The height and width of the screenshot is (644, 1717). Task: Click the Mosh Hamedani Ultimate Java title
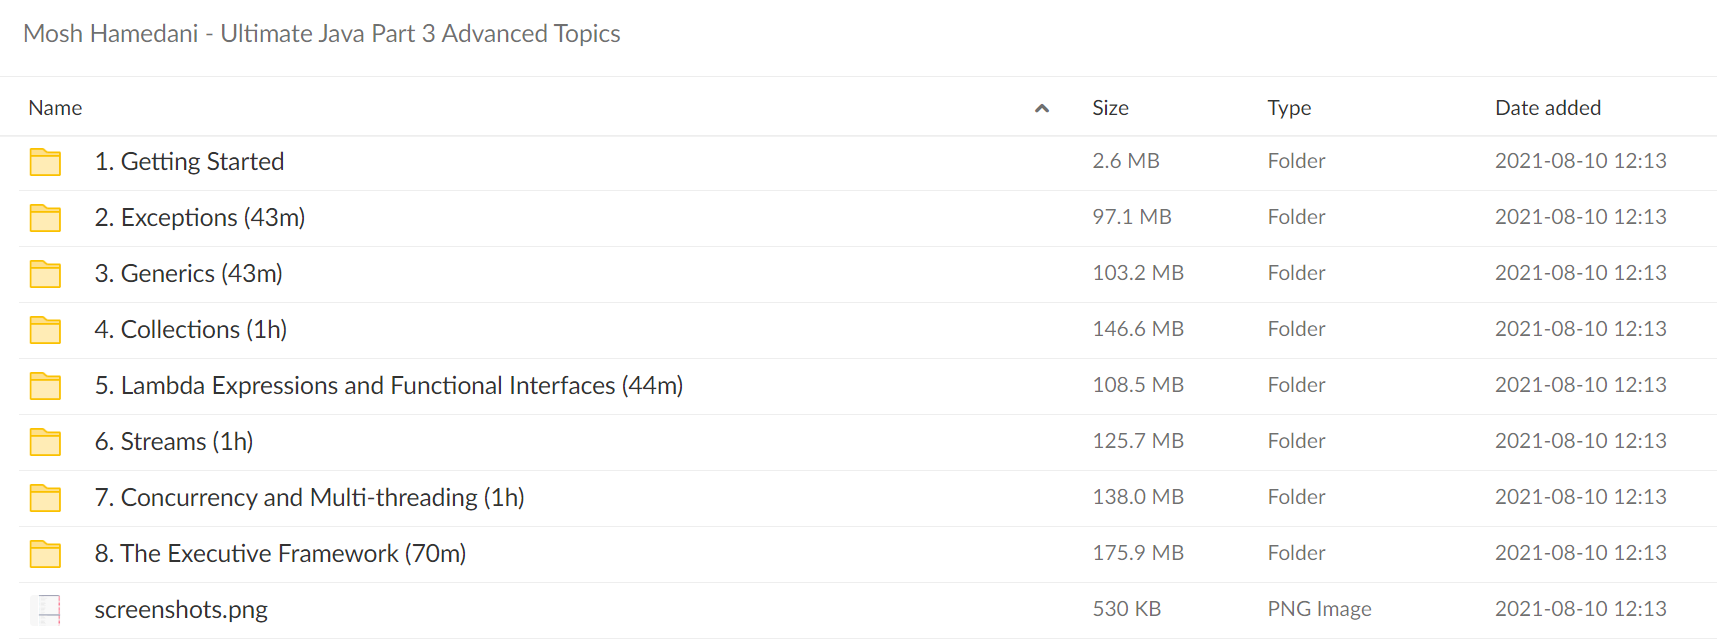coord(322,34)
